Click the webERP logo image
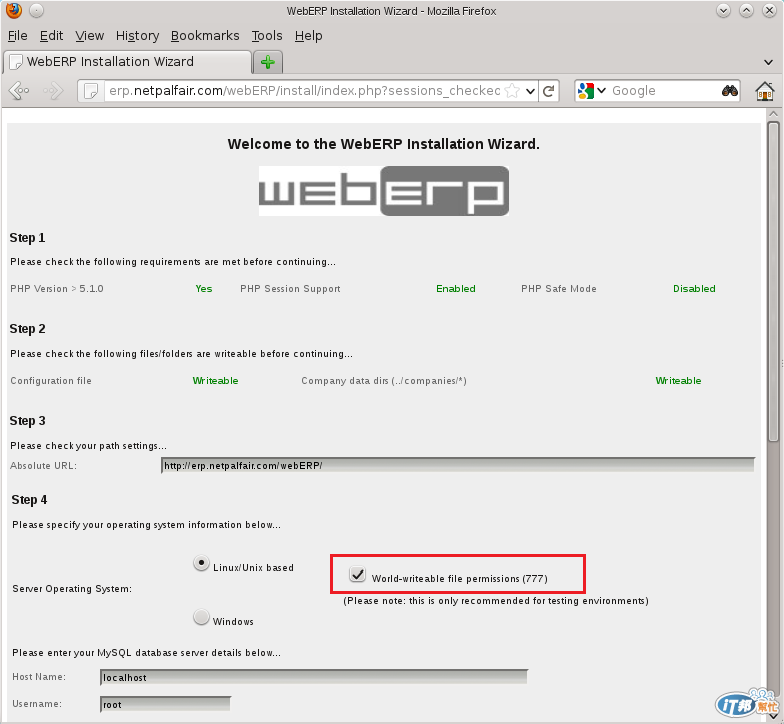The height and width of the screenshot is (724, 784). coord(384,191)
